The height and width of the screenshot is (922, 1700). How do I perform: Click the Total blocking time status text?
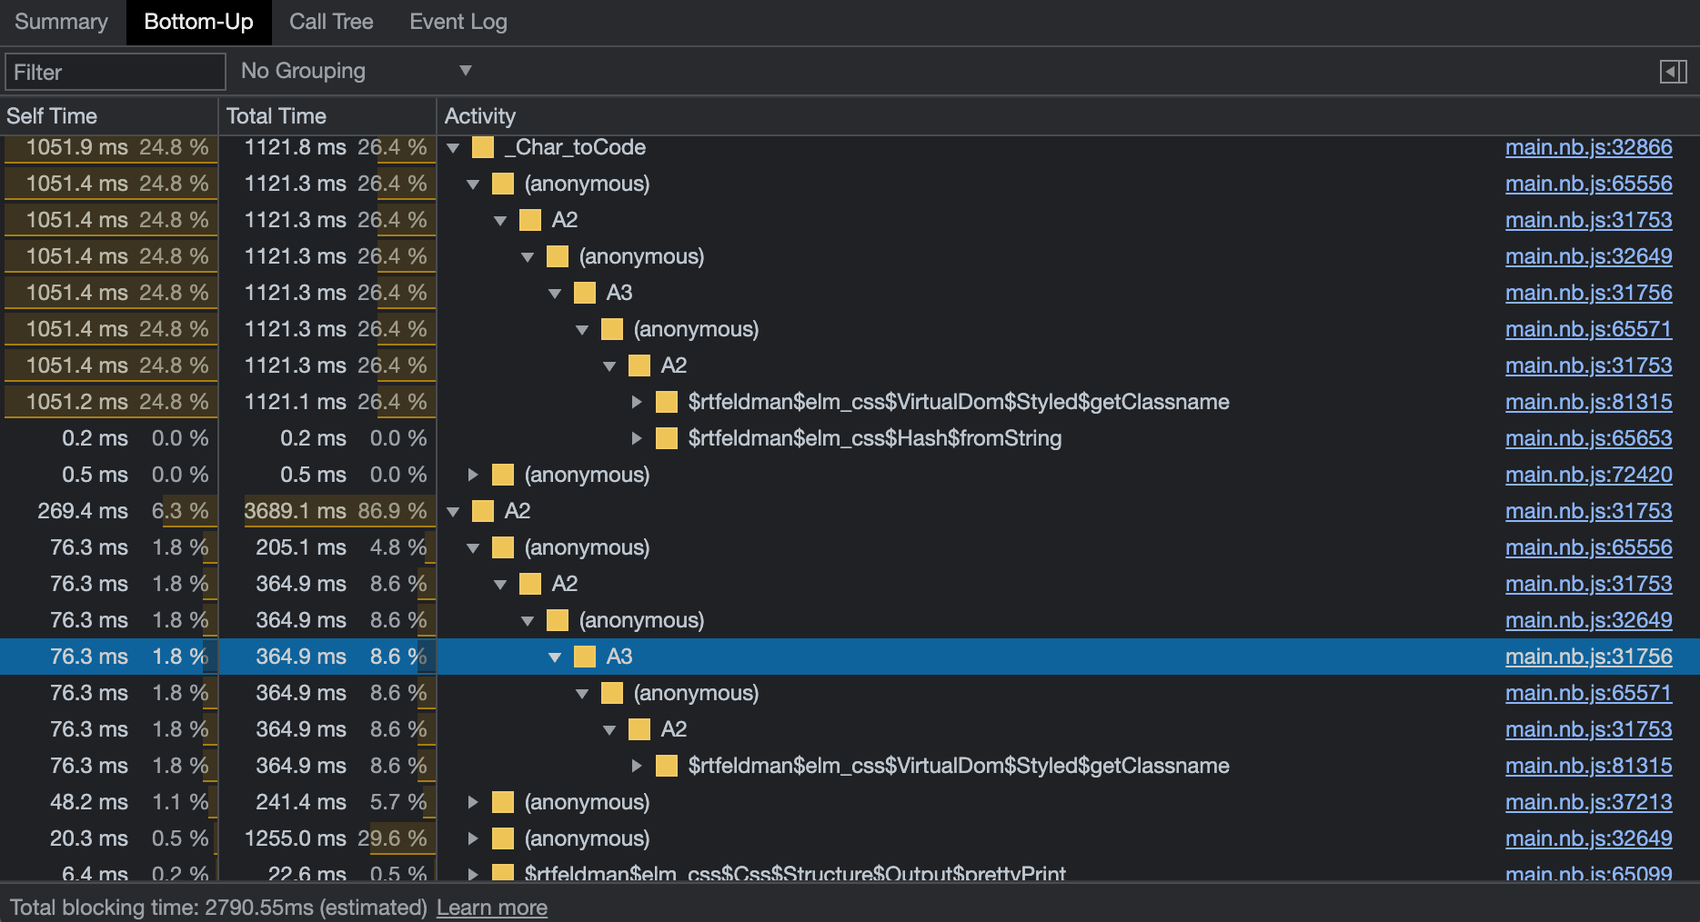click(x=218, y=907)
